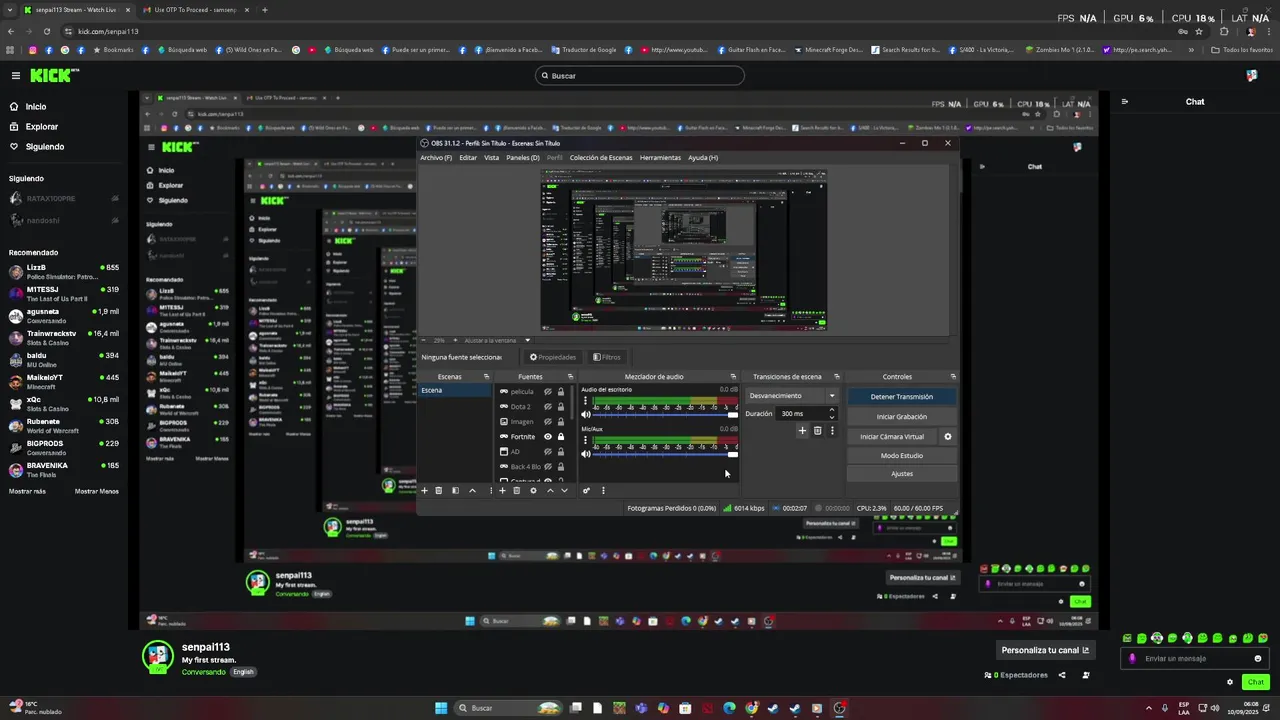Open a new browser tab
1280x720 pixels.
tap(264, 10)
